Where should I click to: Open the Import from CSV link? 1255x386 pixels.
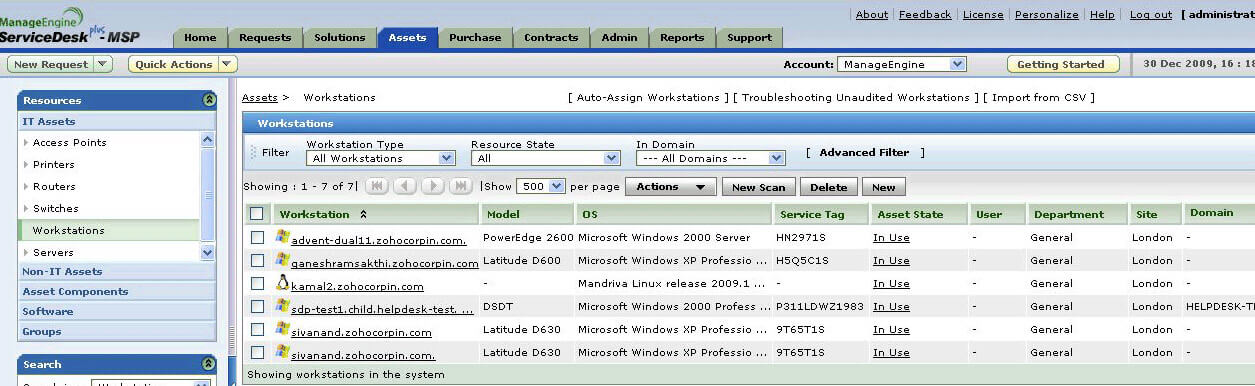pyautogui.click(x=1039, y=98)
